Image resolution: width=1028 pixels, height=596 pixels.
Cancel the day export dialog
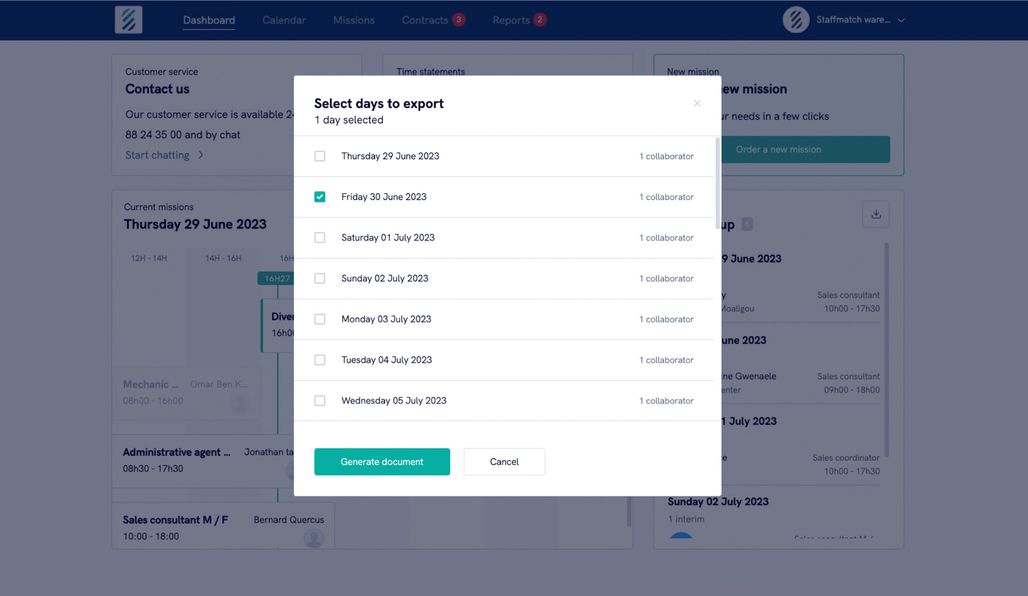[504, 461]
